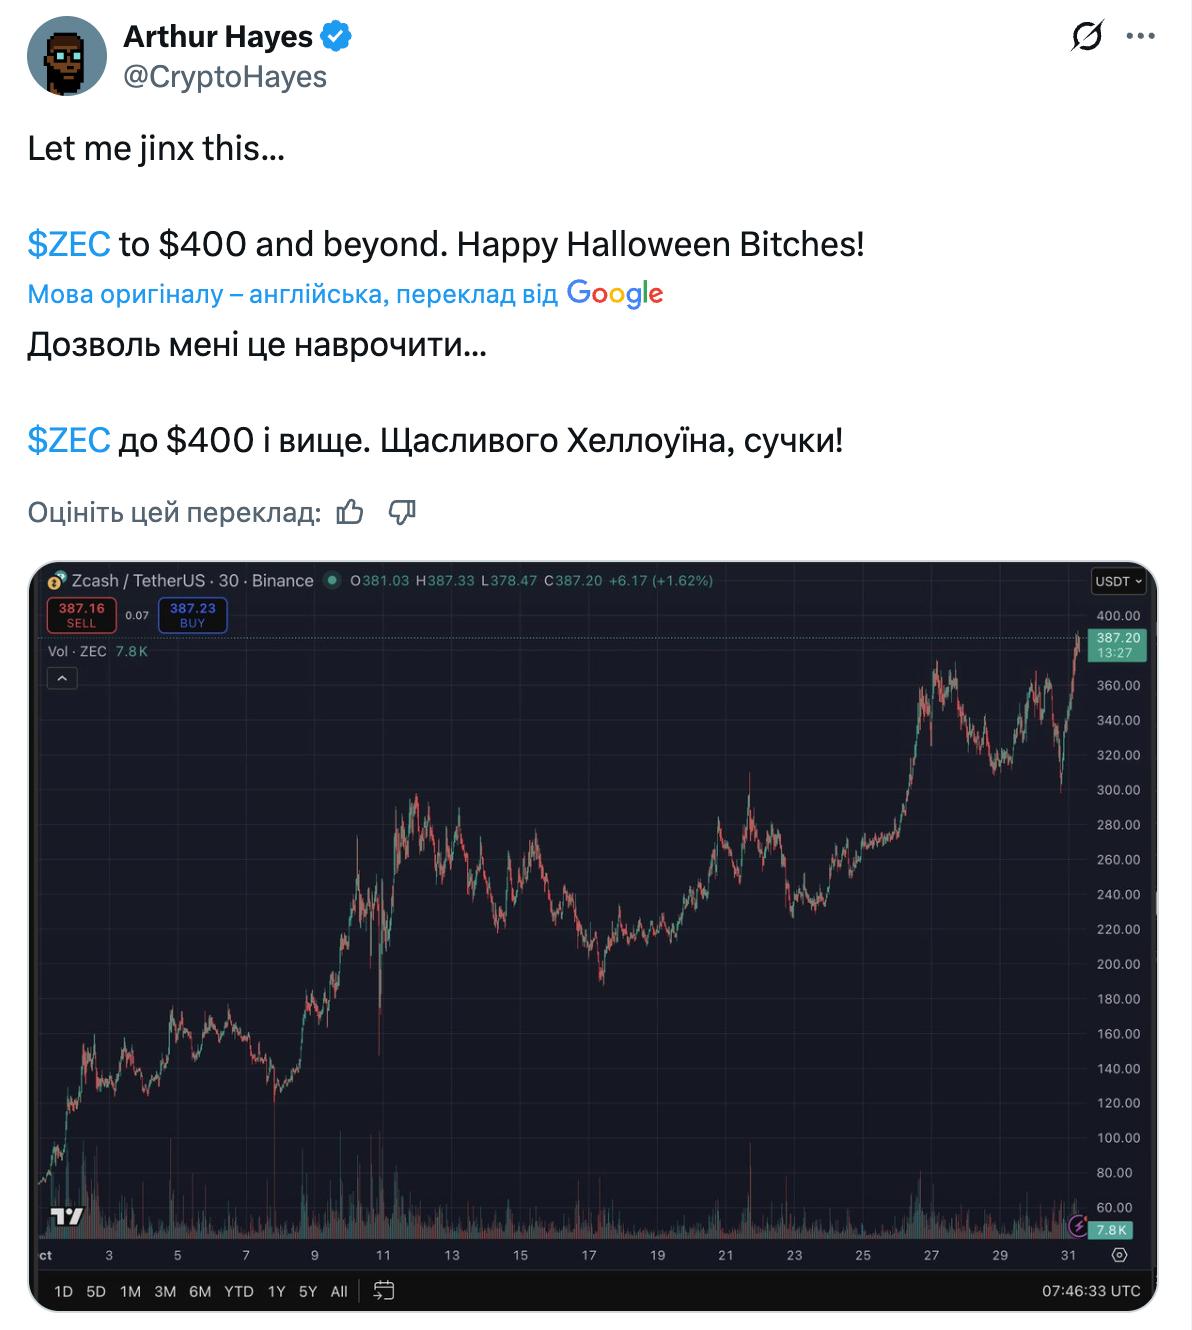Open the USDT currency dropdown
This screenshot has height=1330, width=1192.
point(1118,581)
